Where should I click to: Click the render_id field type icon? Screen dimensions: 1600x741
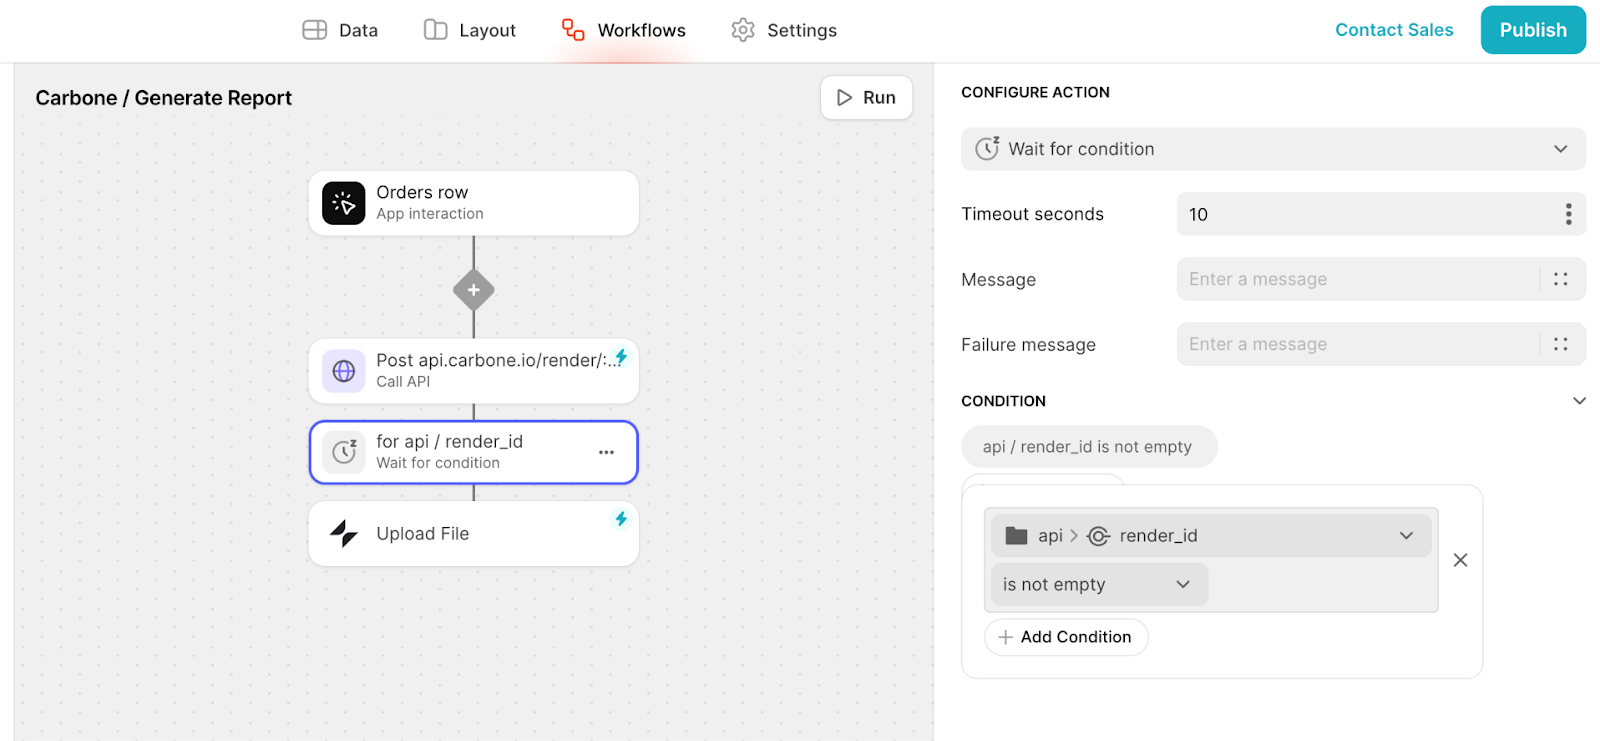click(x=1098, y=536)
